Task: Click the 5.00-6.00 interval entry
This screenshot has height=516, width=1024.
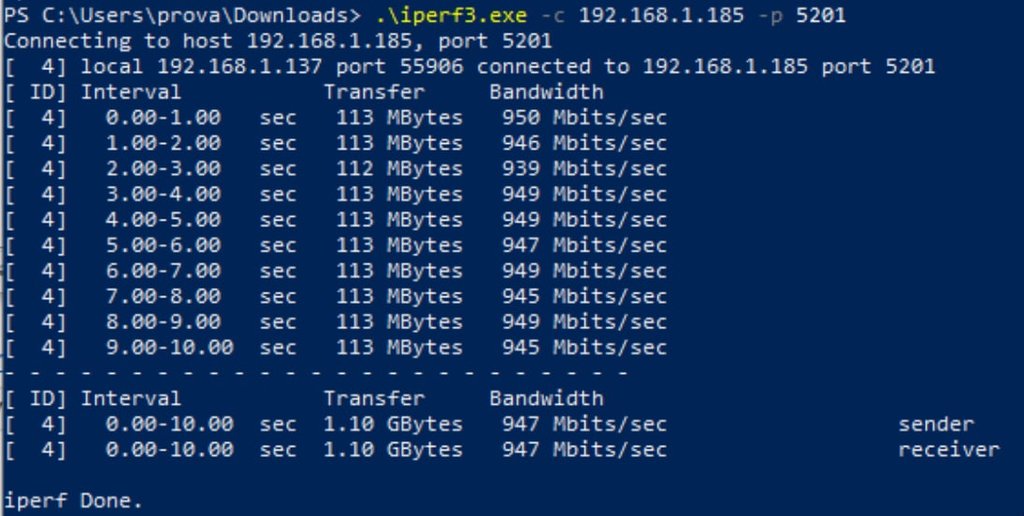Action: click(162, 245)
